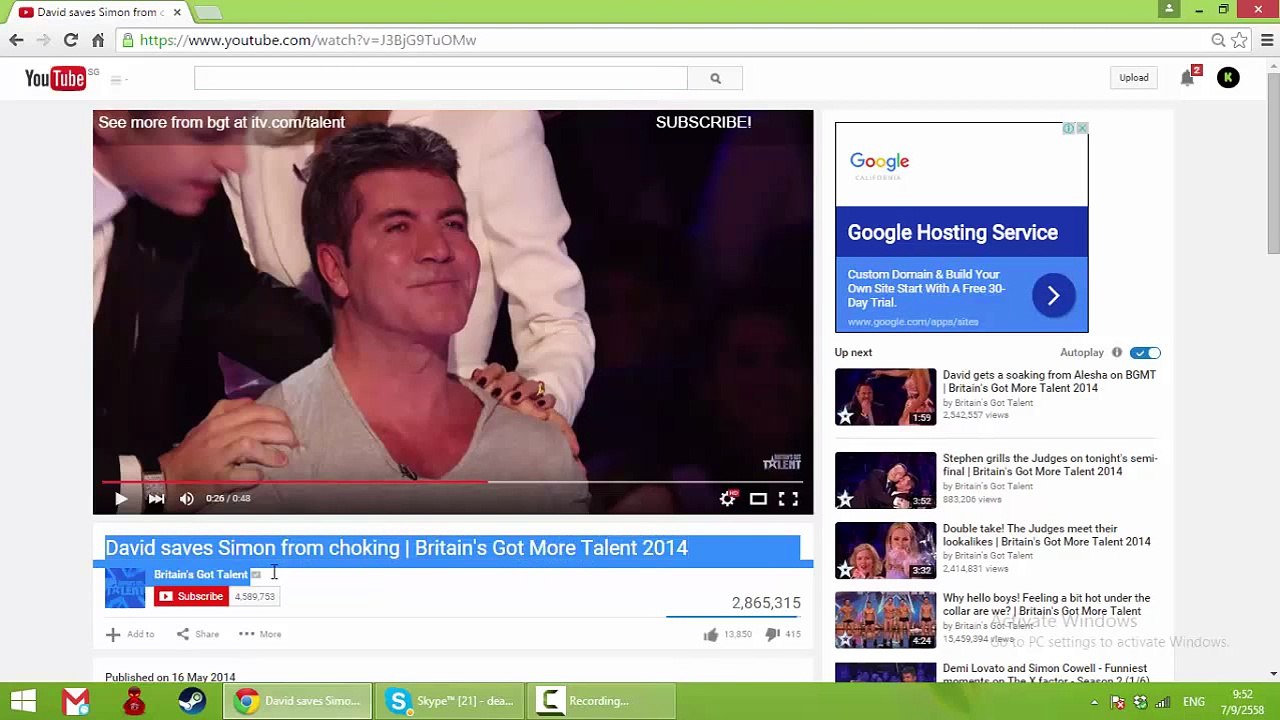Open the YouTube home logo
This screenshot has height=720, width=1280.
[55, 78]
